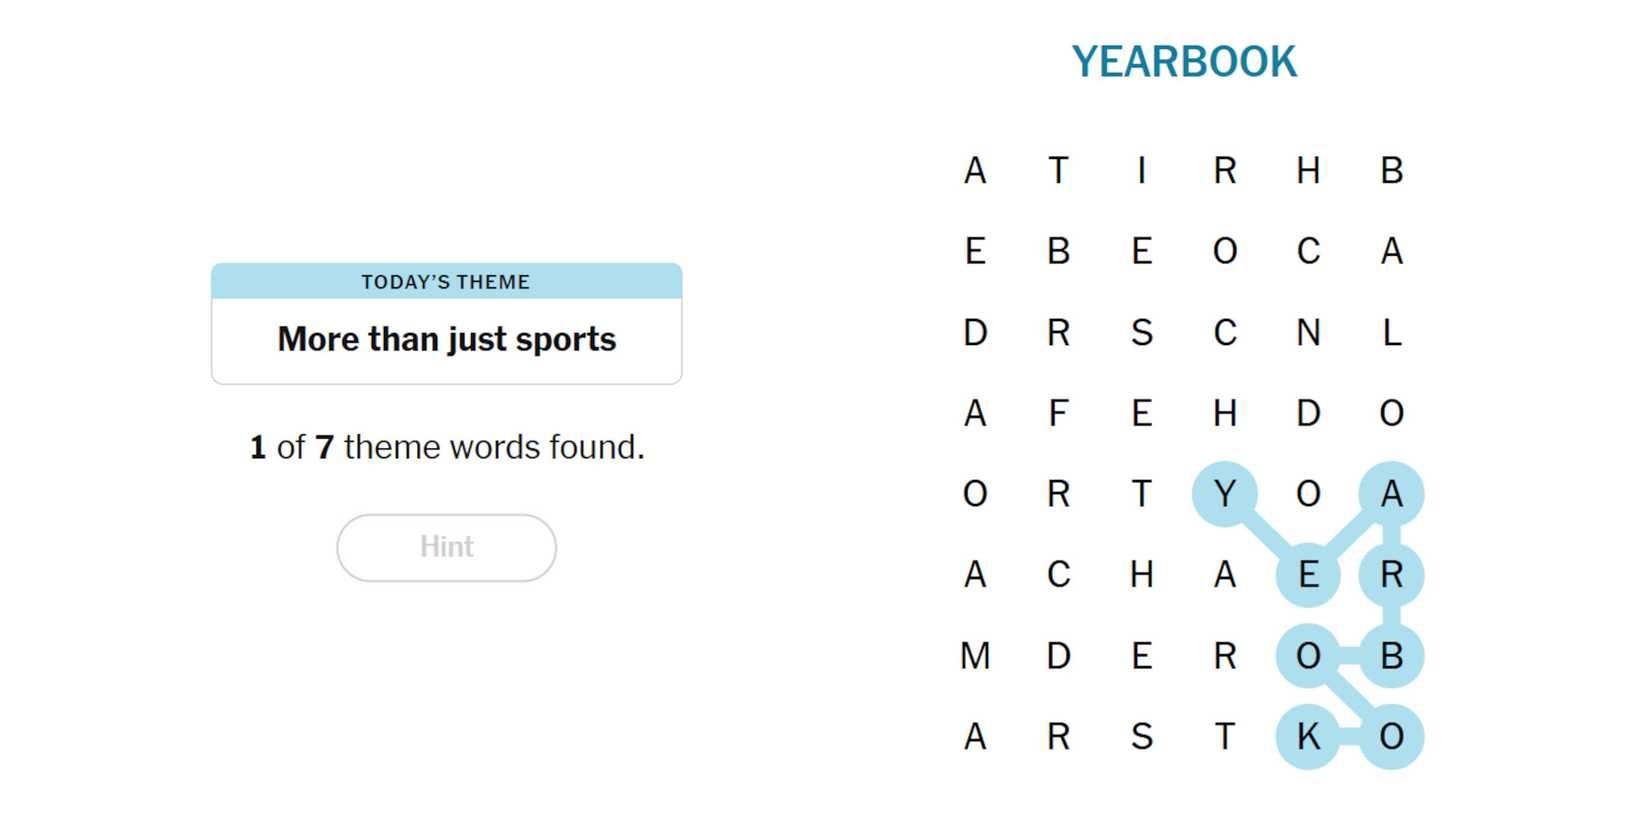The image size is (1650, 825).
Task: Click the highlighted letter R
Action: pos(1391,575)
